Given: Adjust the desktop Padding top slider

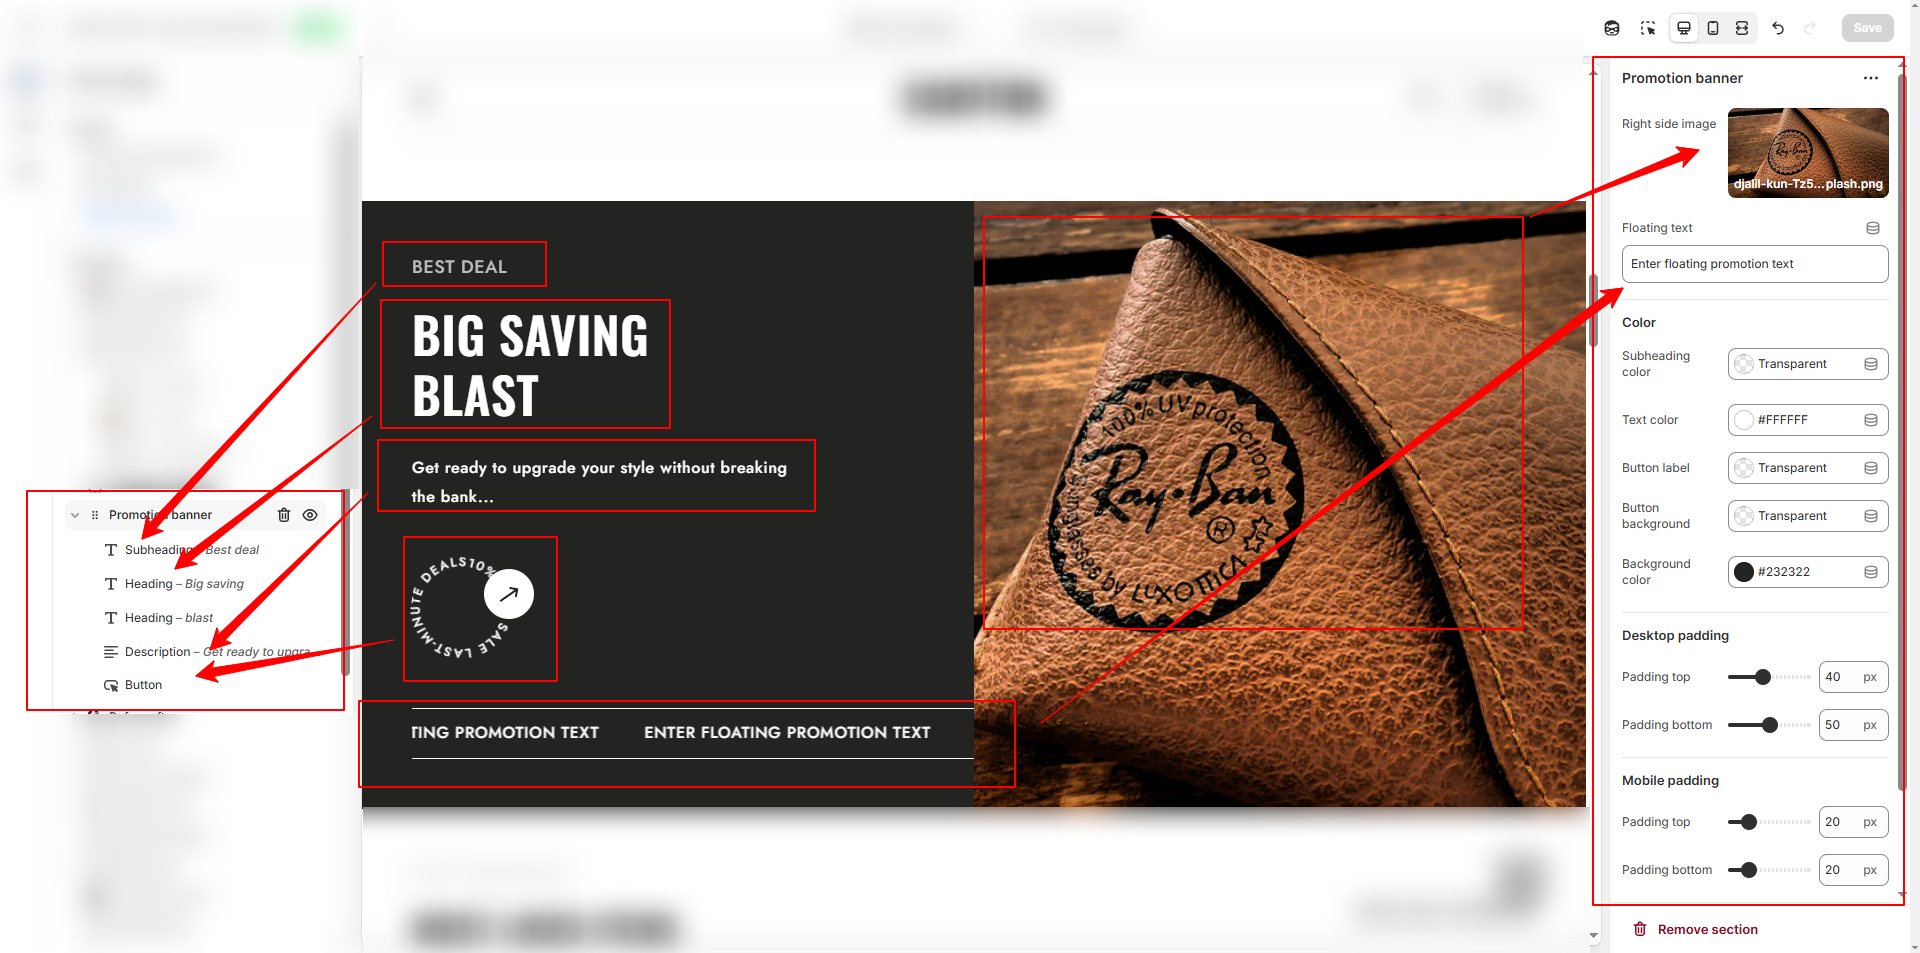Looking at the screenshot, I should (x=1763, y=677).
